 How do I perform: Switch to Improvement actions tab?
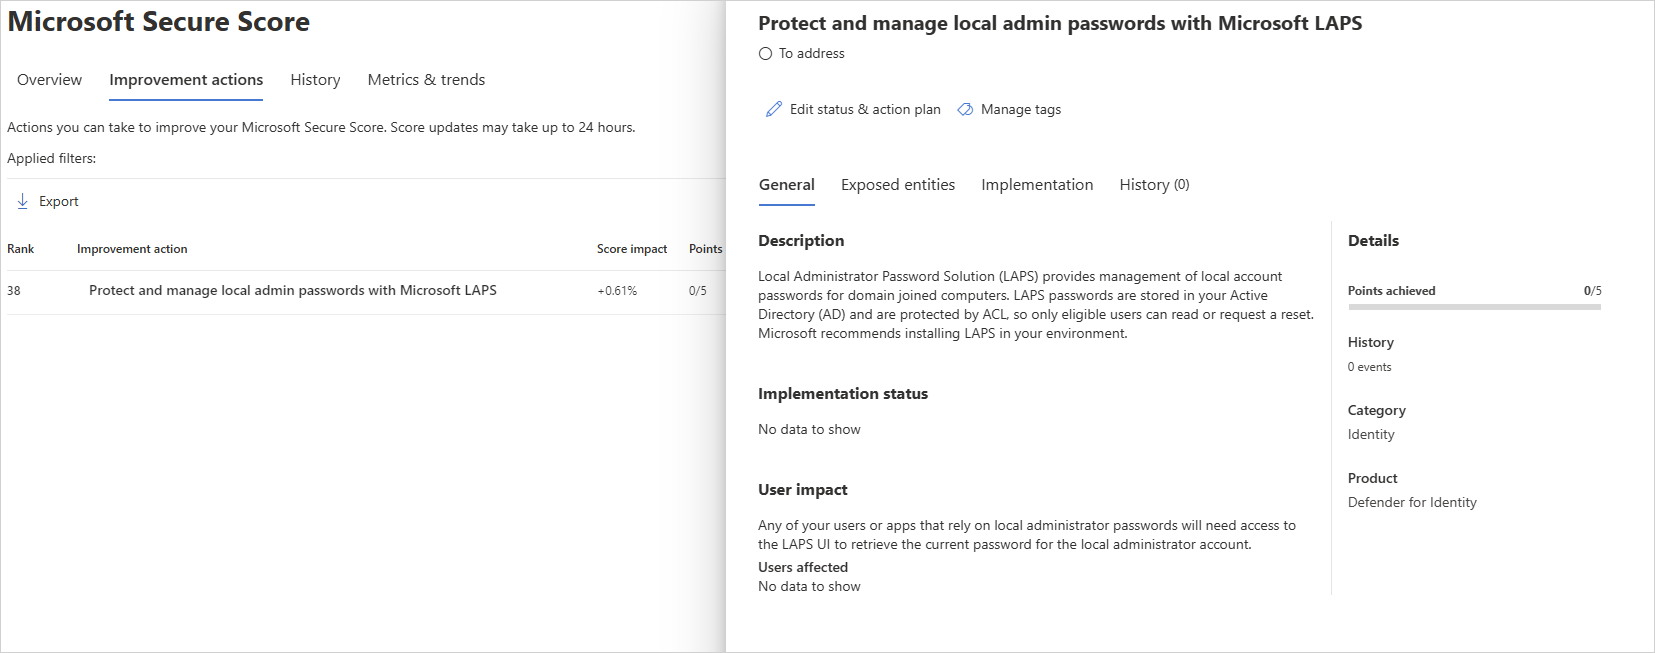click(186, 80)
